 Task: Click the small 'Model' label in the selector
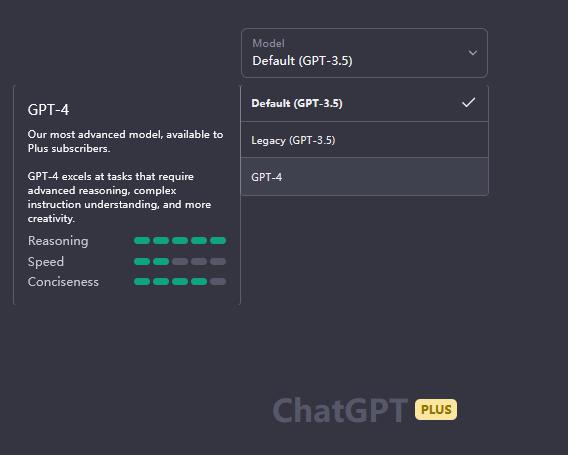pyautogui.click(x=268, y=43)
